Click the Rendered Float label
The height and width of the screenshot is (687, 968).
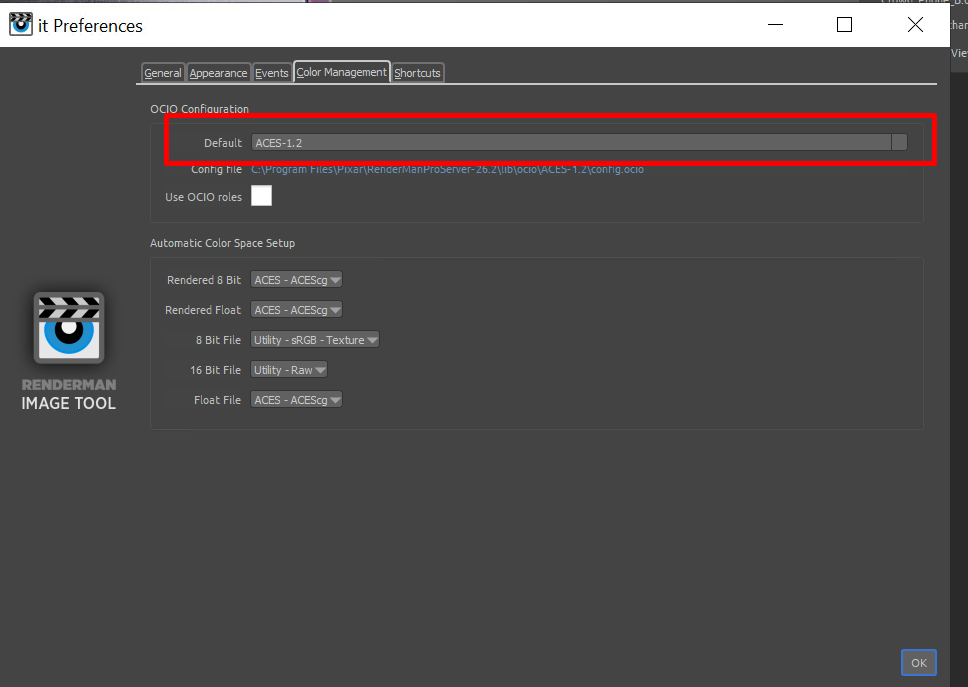202,310
